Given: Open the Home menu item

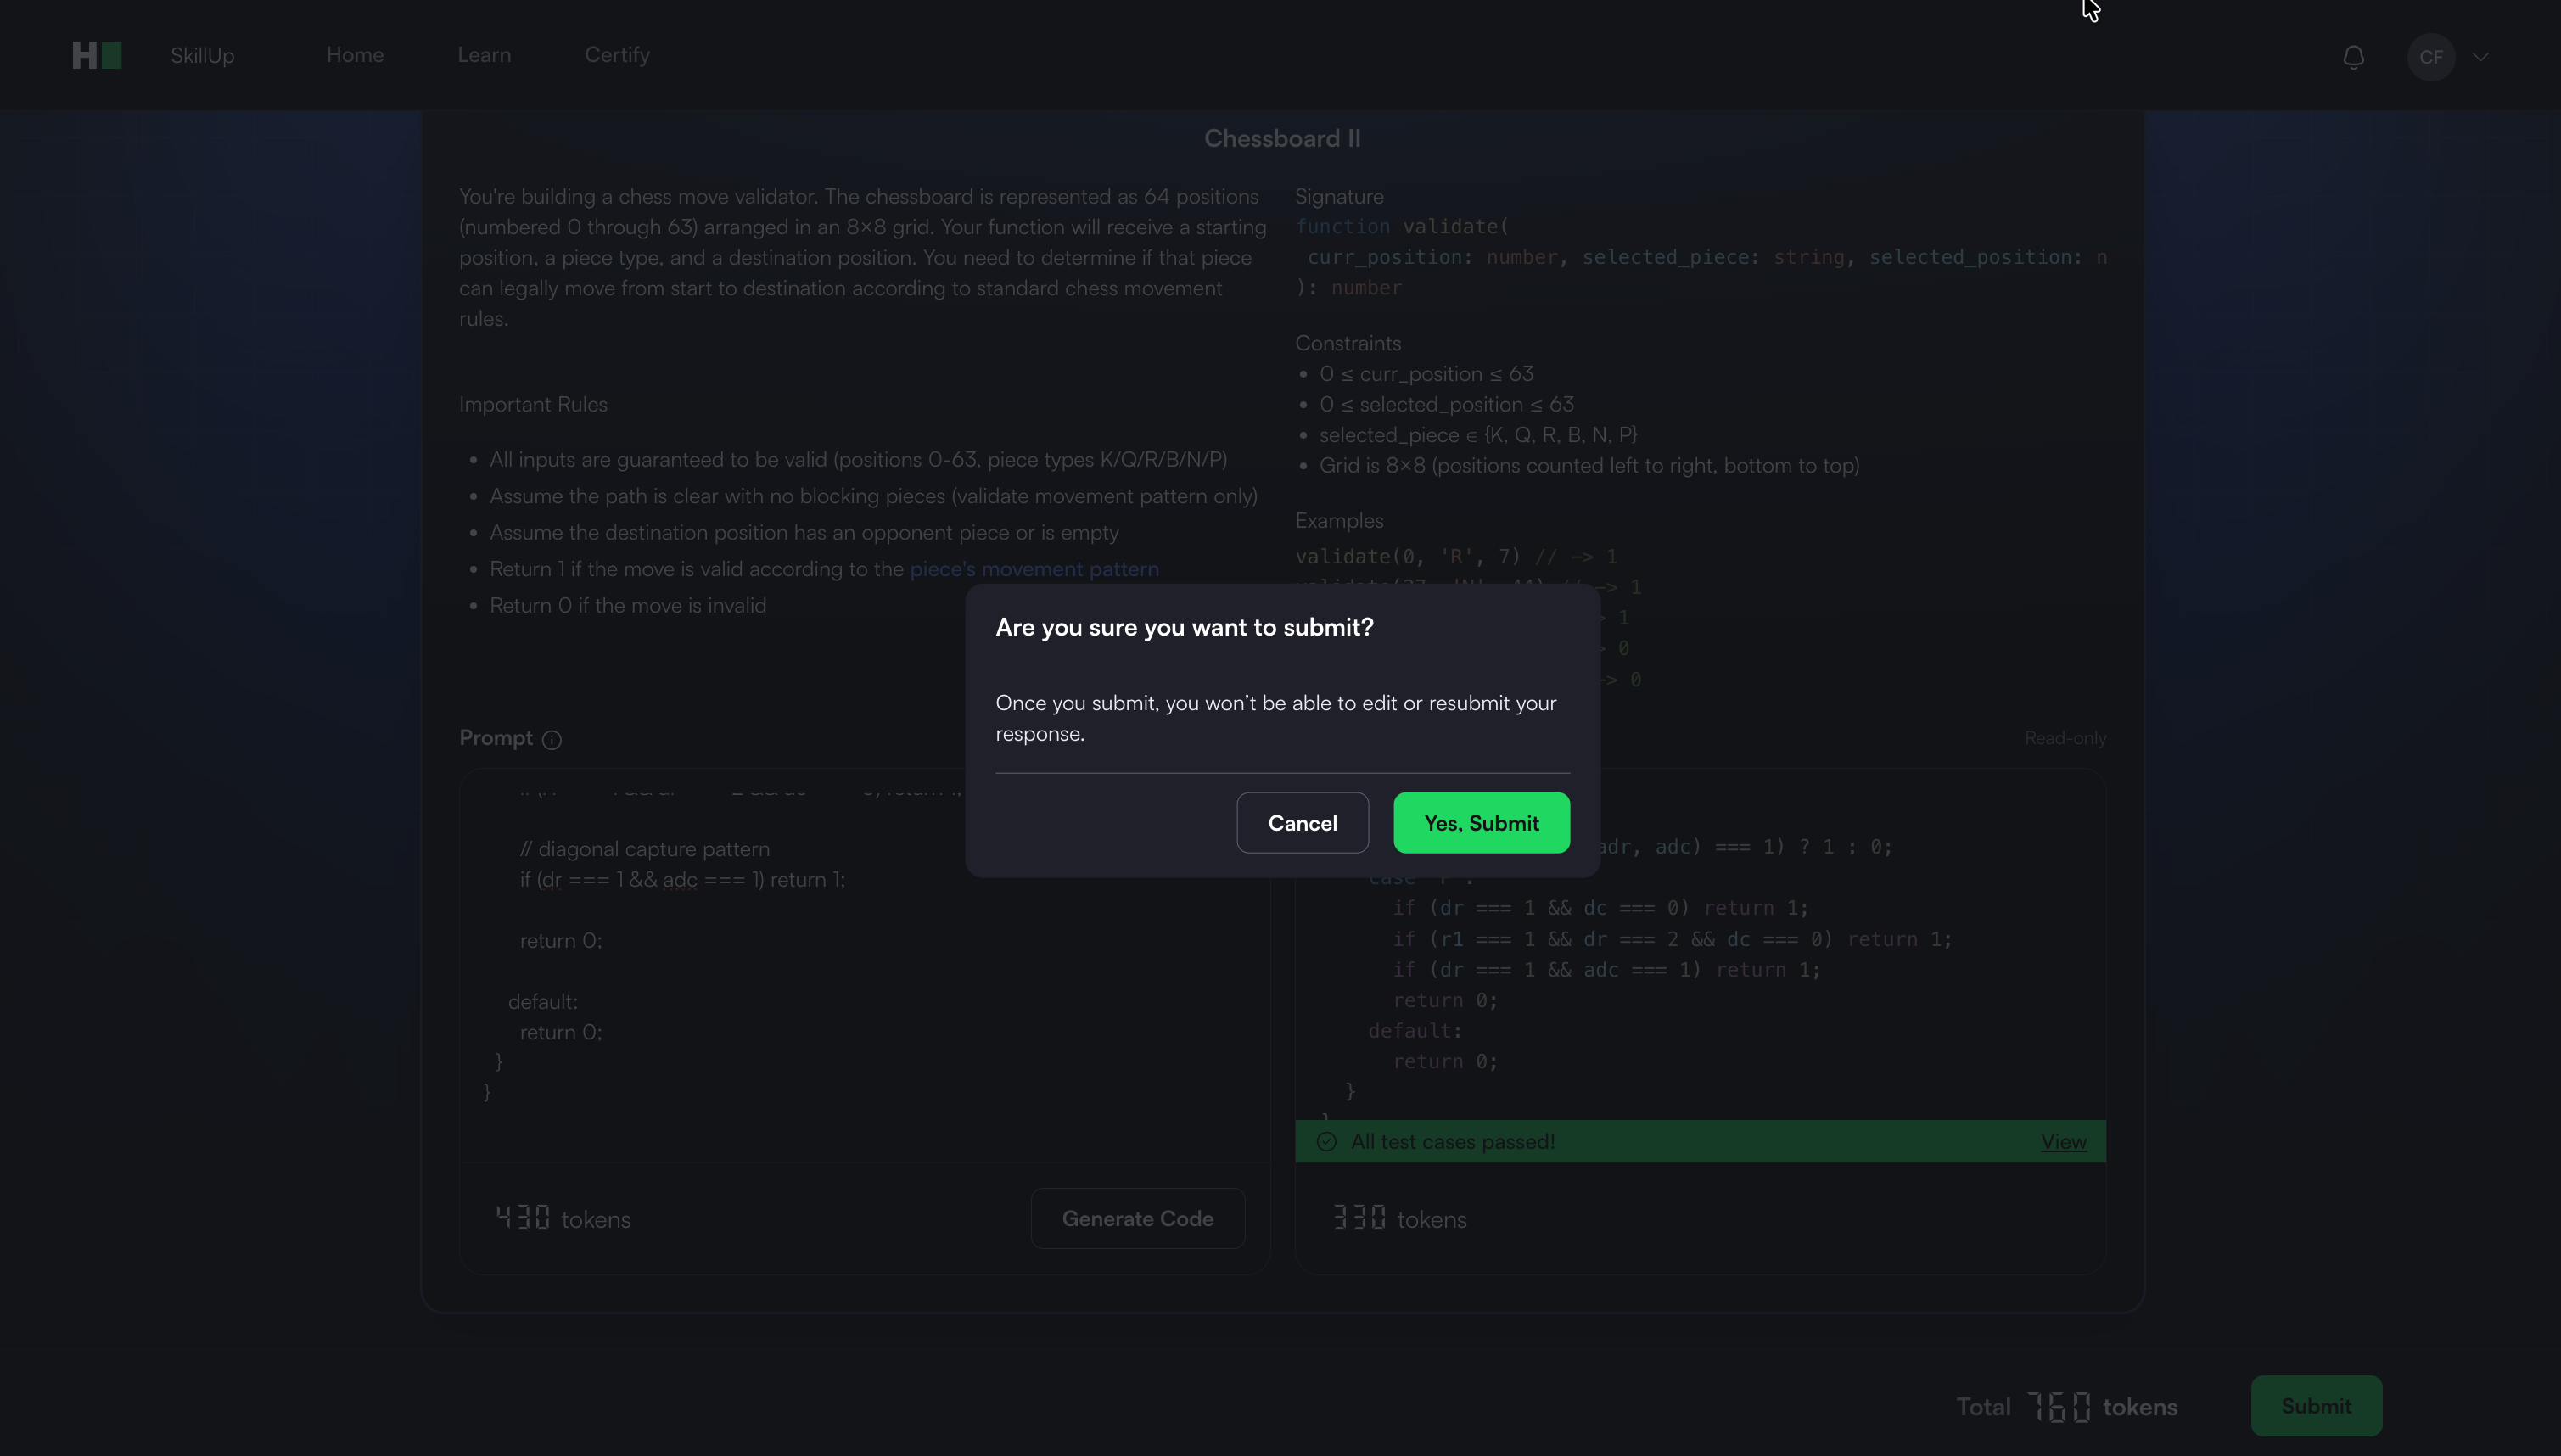Looking at the screenshot, I should pyautogui.click(x=355, y=56).
